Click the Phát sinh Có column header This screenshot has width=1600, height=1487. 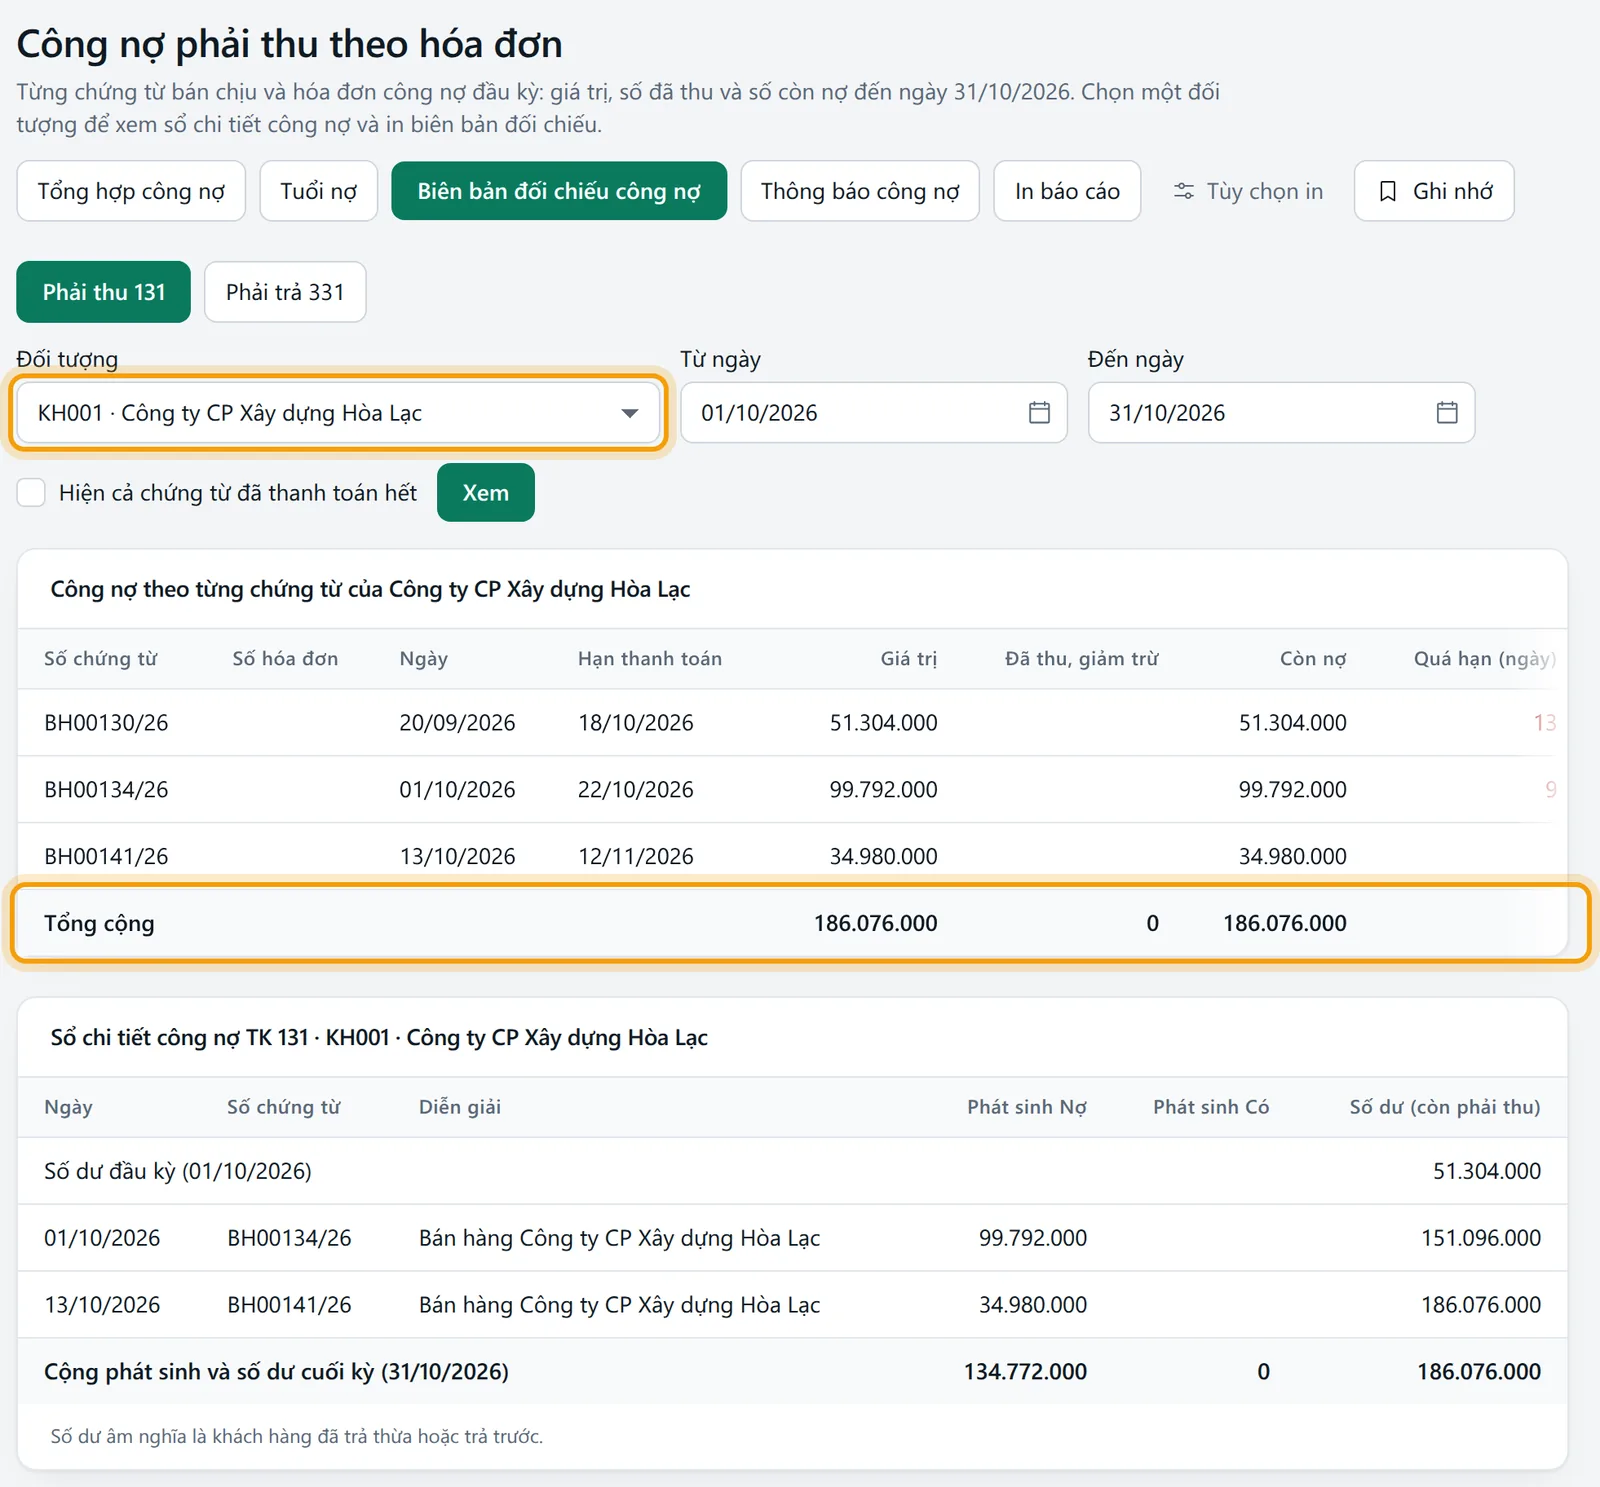tap(1211, 1106)
